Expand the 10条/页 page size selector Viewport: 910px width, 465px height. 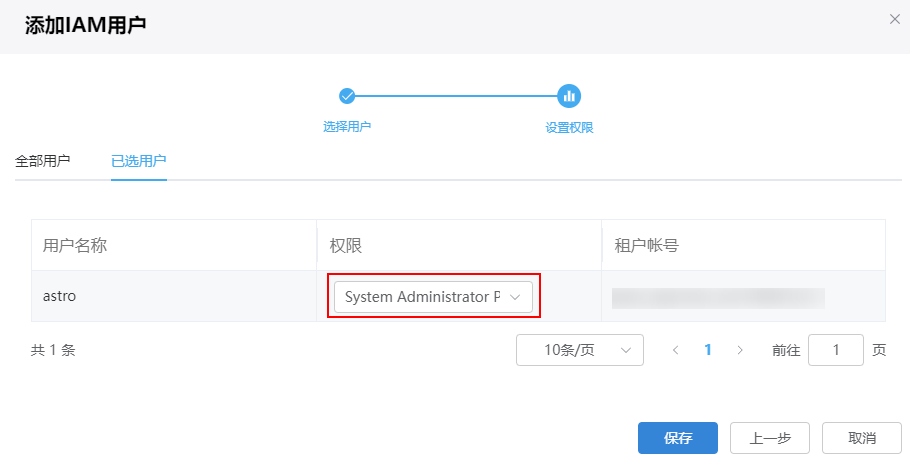click(579, 350)
